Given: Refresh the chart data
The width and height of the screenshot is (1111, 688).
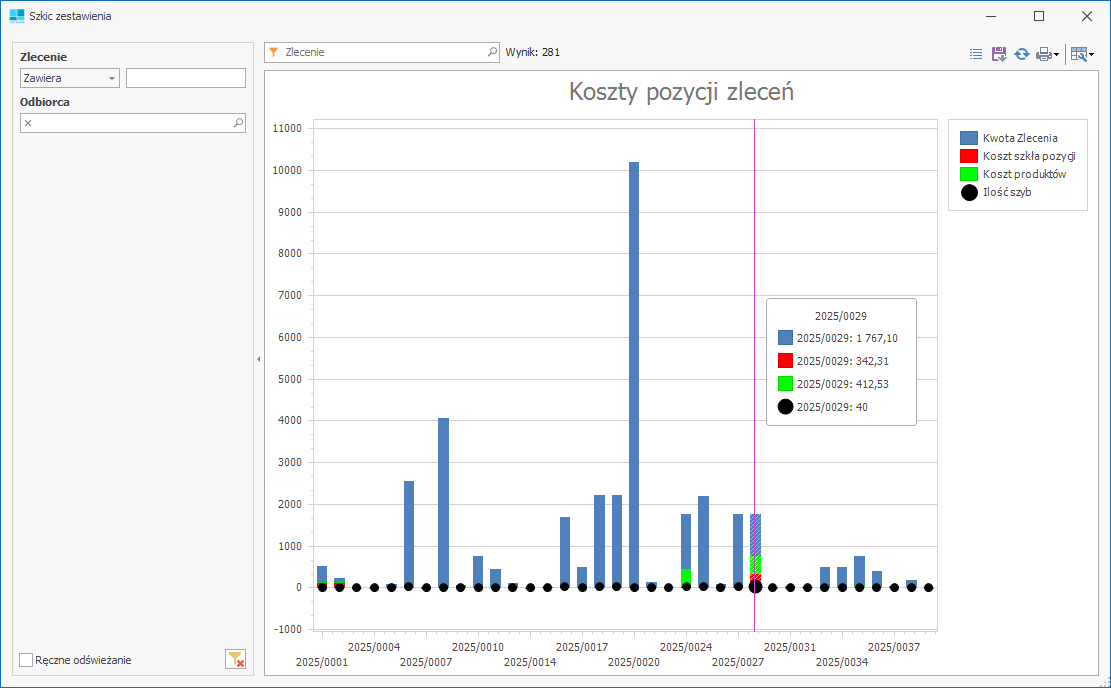Looking at the screenshot, I should [1021, 54].
